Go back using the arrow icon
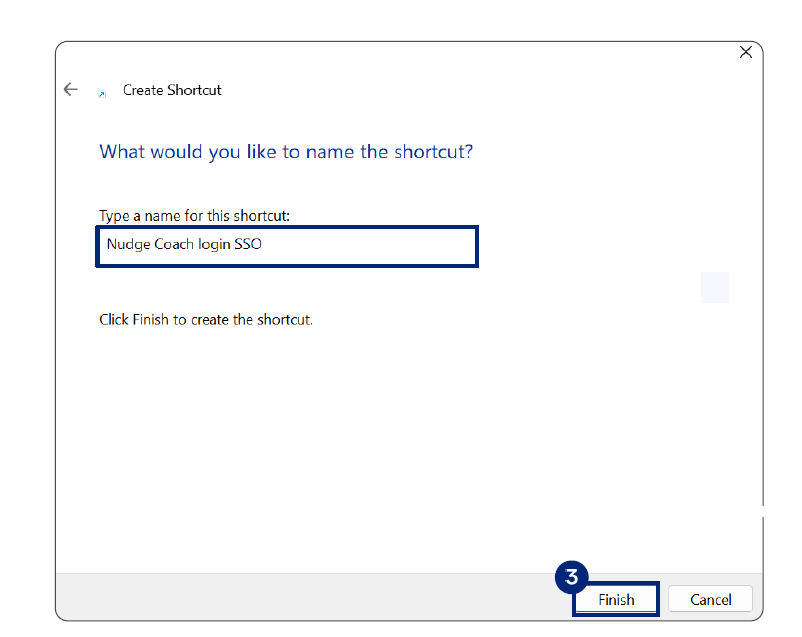The height and width of the screenshot is (637, 802). click(70, 89)
